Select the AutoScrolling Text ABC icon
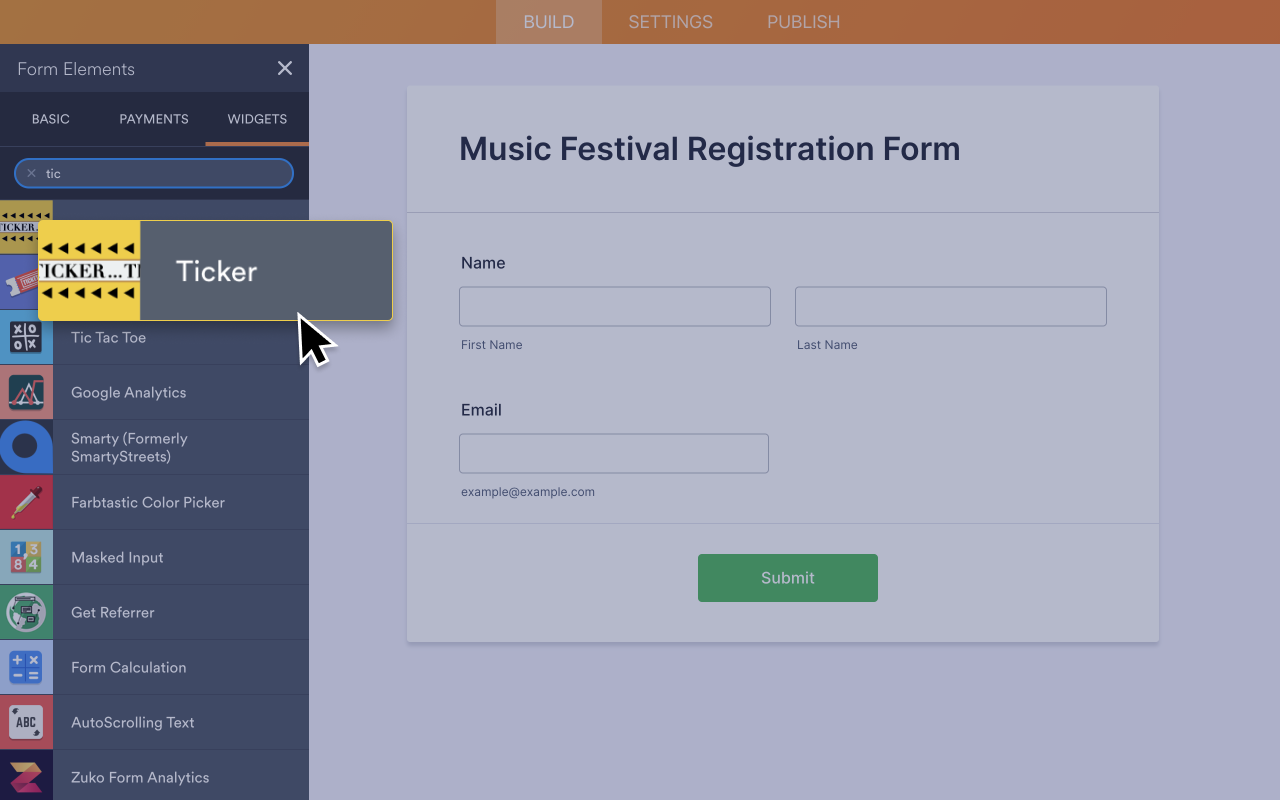This screenshot has width=1280, height=800. (24, 722)
